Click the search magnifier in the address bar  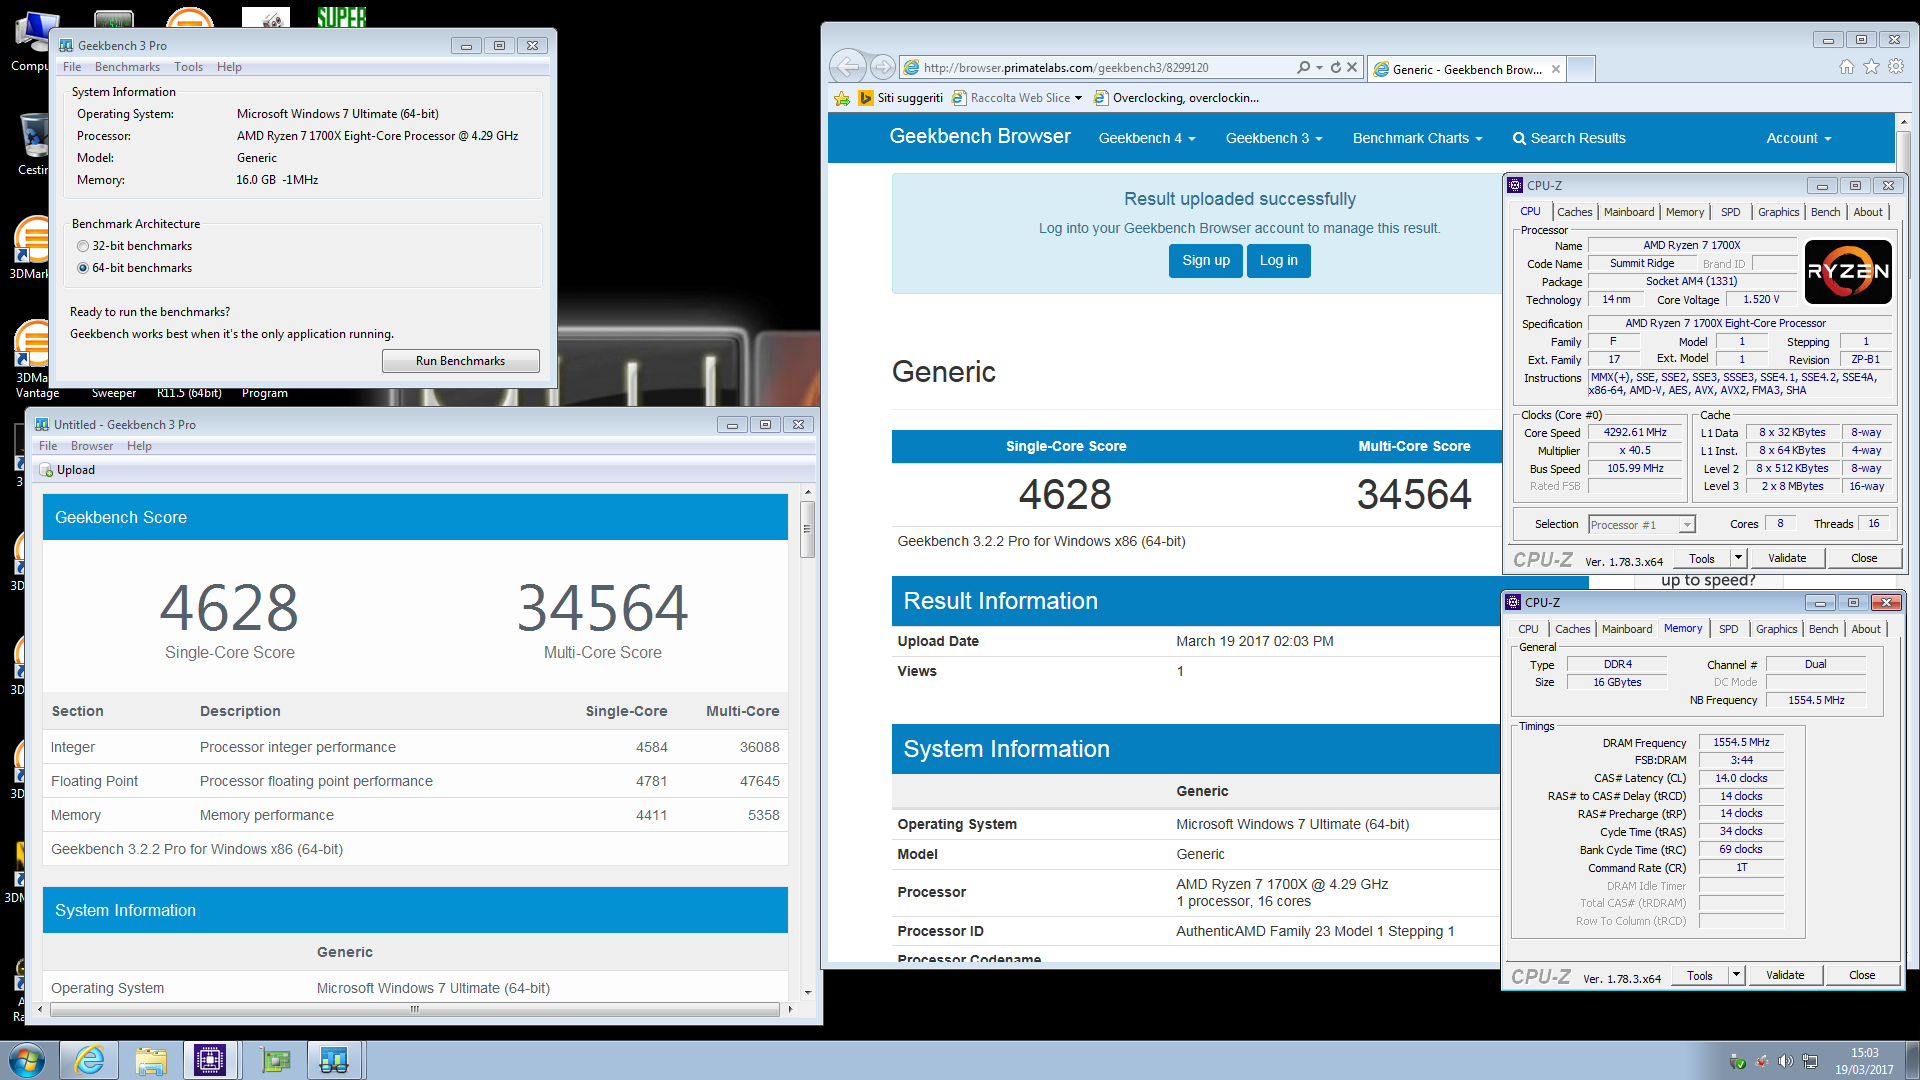click(x=1303, y=67)
